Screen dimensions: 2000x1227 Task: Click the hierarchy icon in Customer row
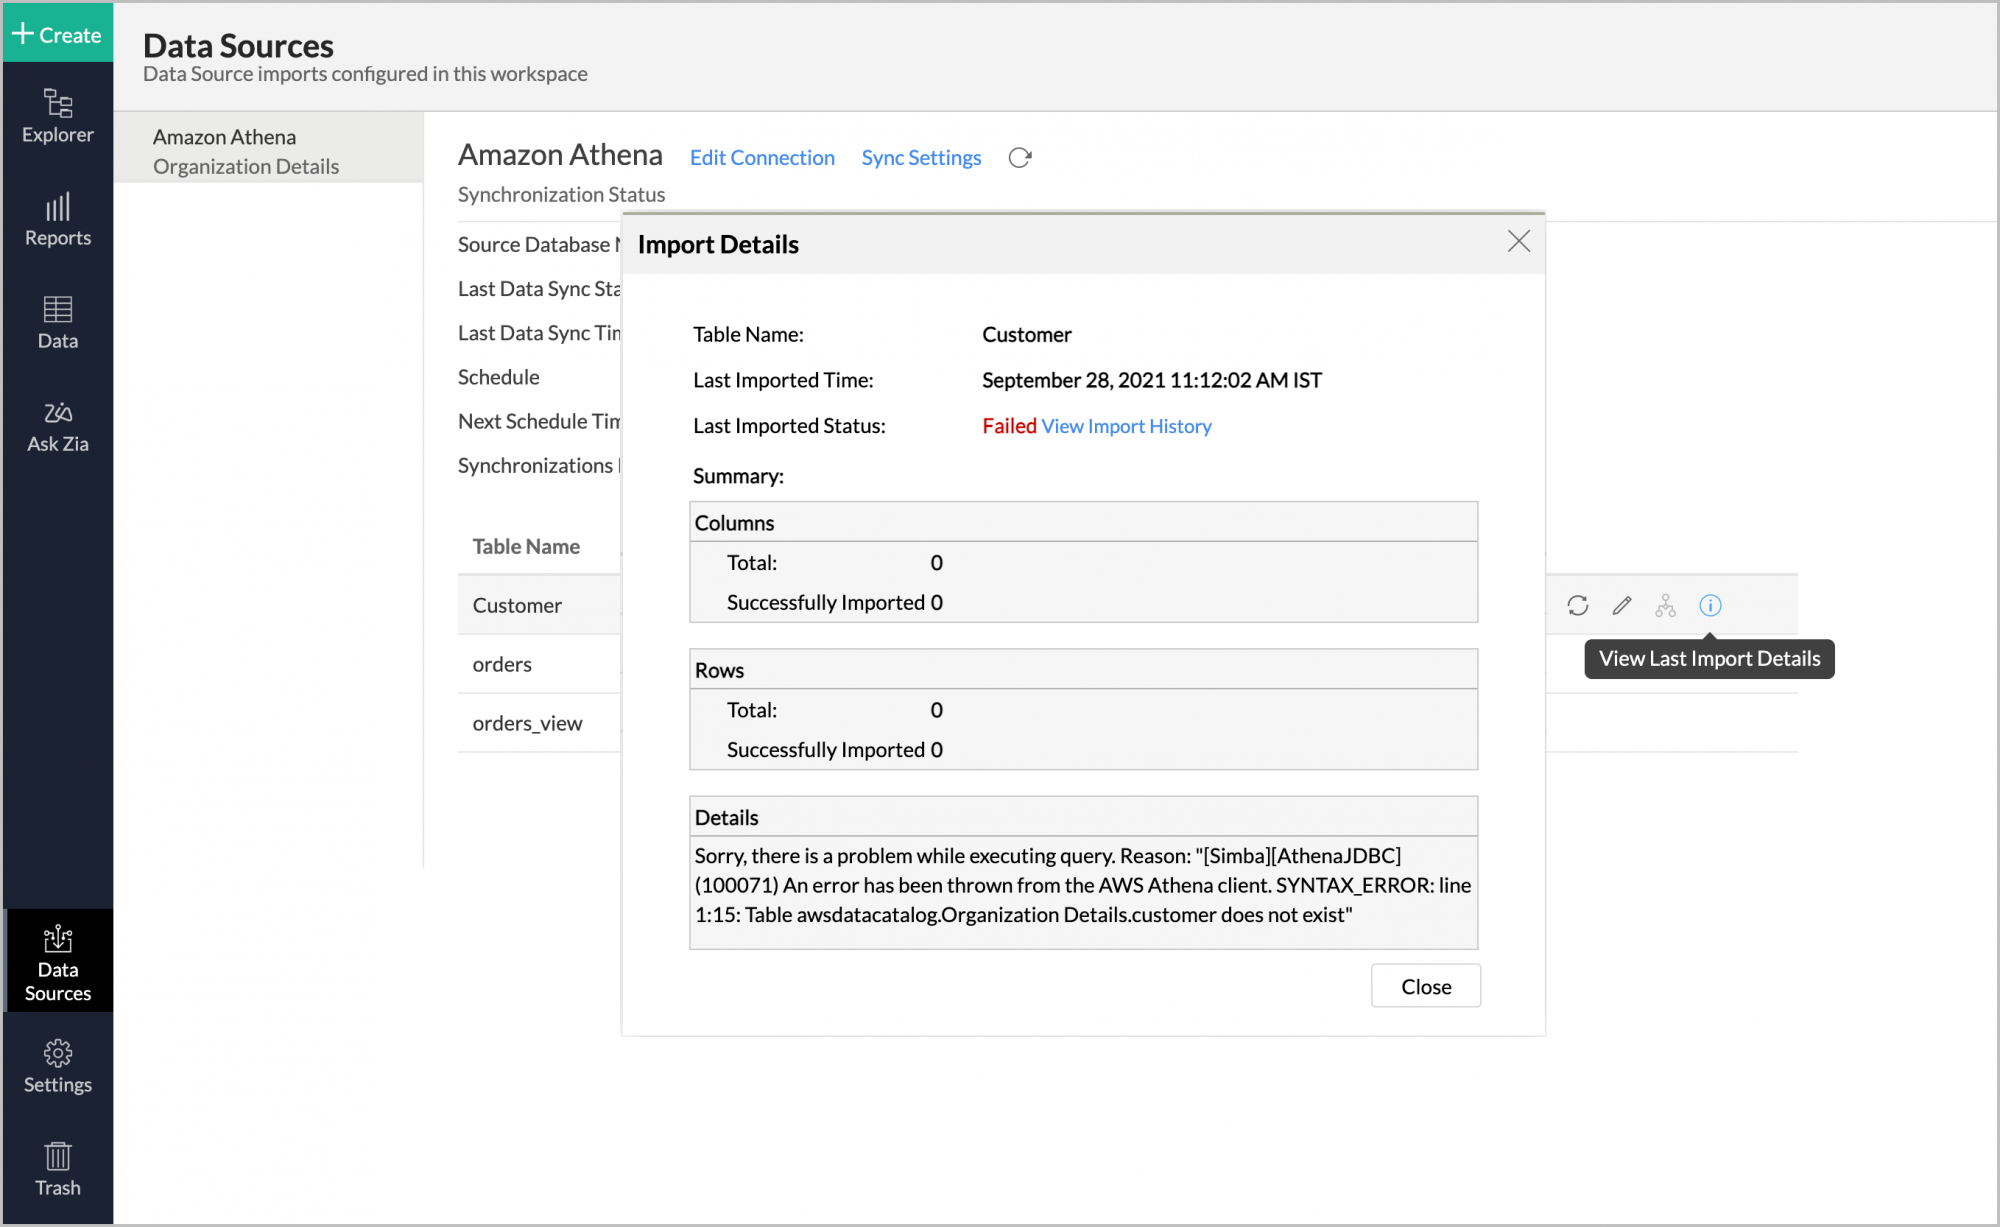click(x=1665, y=605)
